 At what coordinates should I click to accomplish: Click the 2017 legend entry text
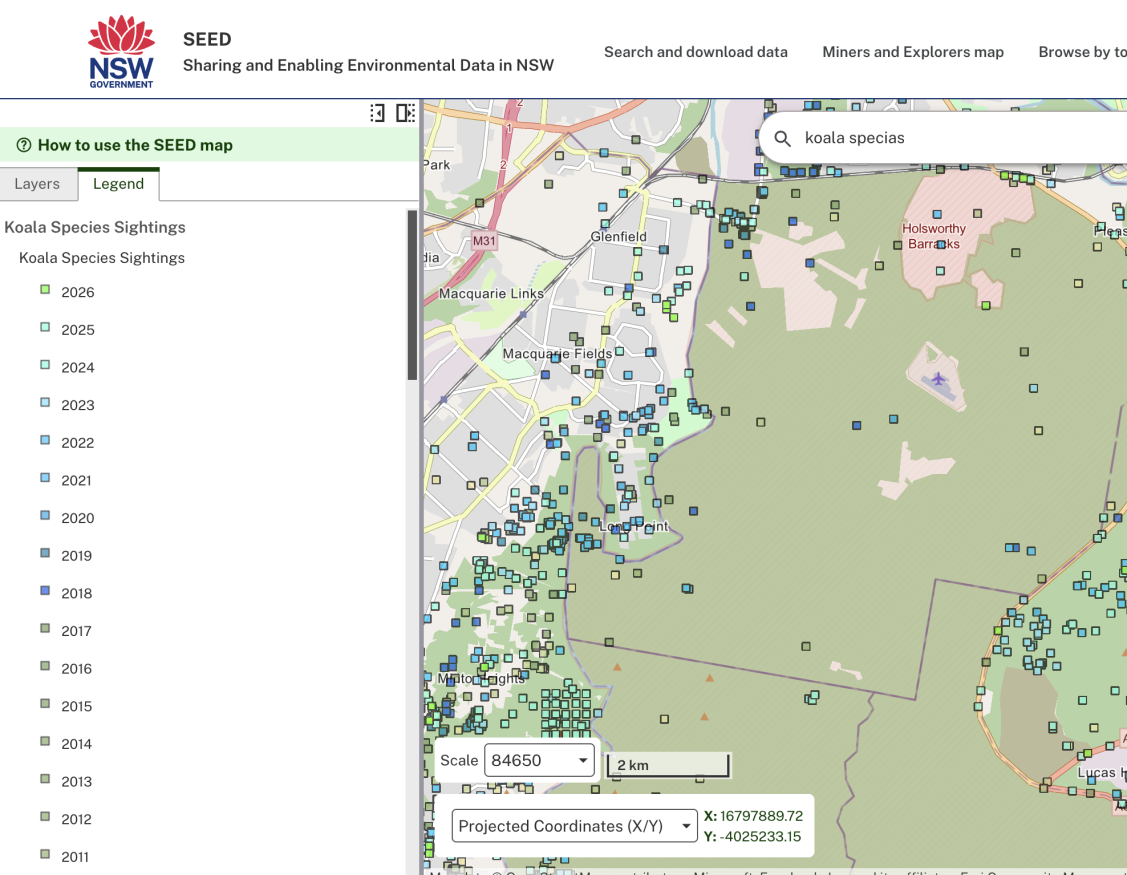(76, 631)
